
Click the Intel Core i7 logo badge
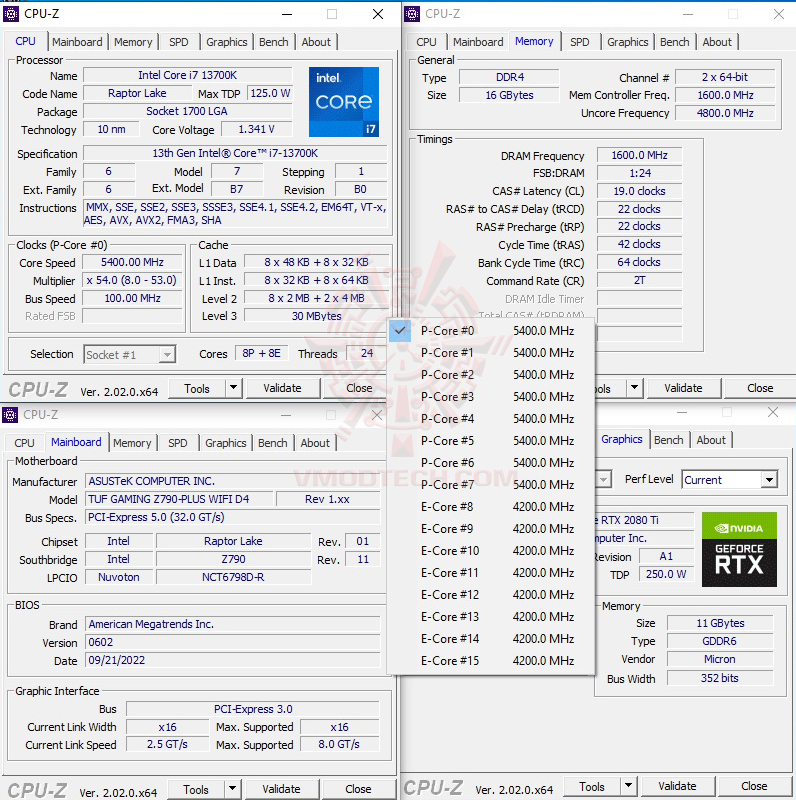click(344, 102)
